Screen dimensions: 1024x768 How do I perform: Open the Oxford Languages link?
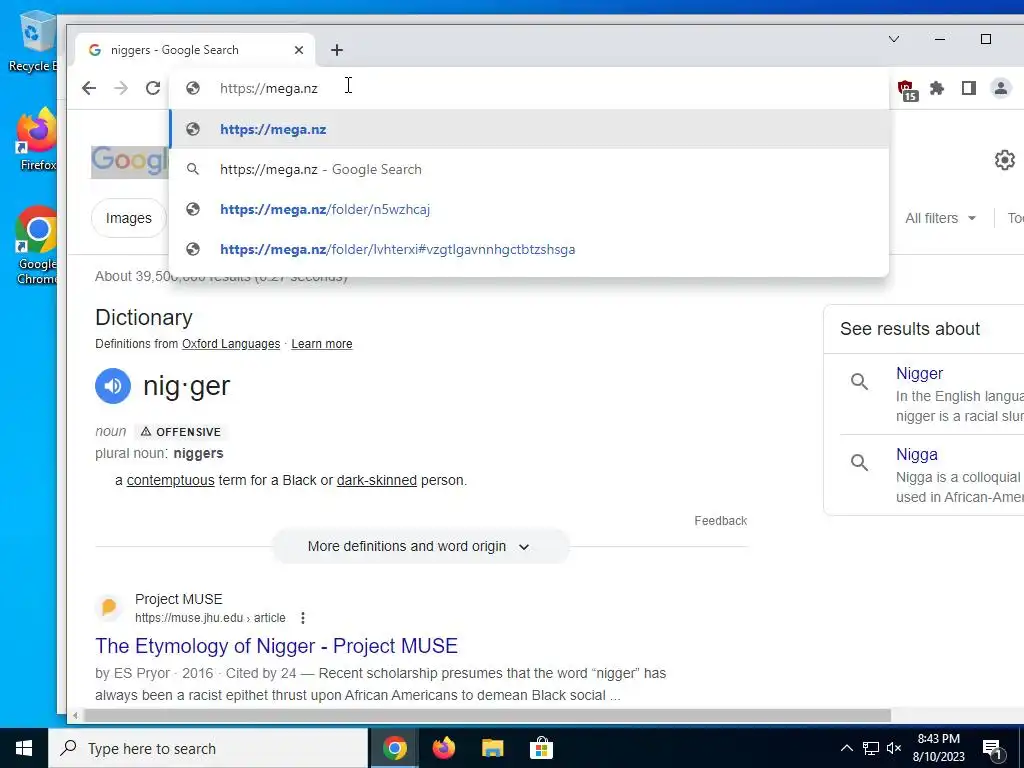pyautogui.click(x=231, y=344)
